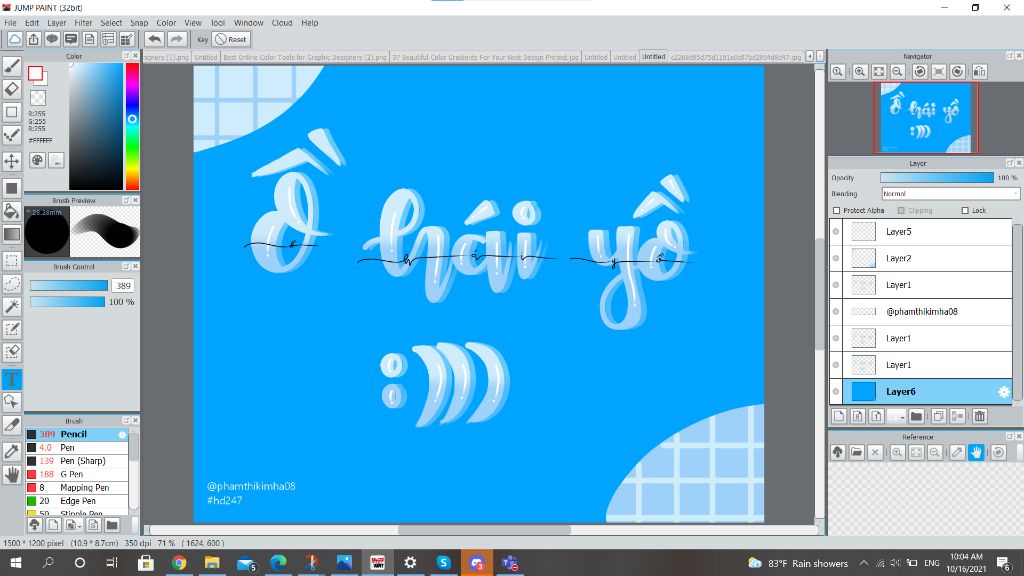Select the Edge Pen brush
The height and width of the screenshot is (576, 1024).
[x=77, y=501]
